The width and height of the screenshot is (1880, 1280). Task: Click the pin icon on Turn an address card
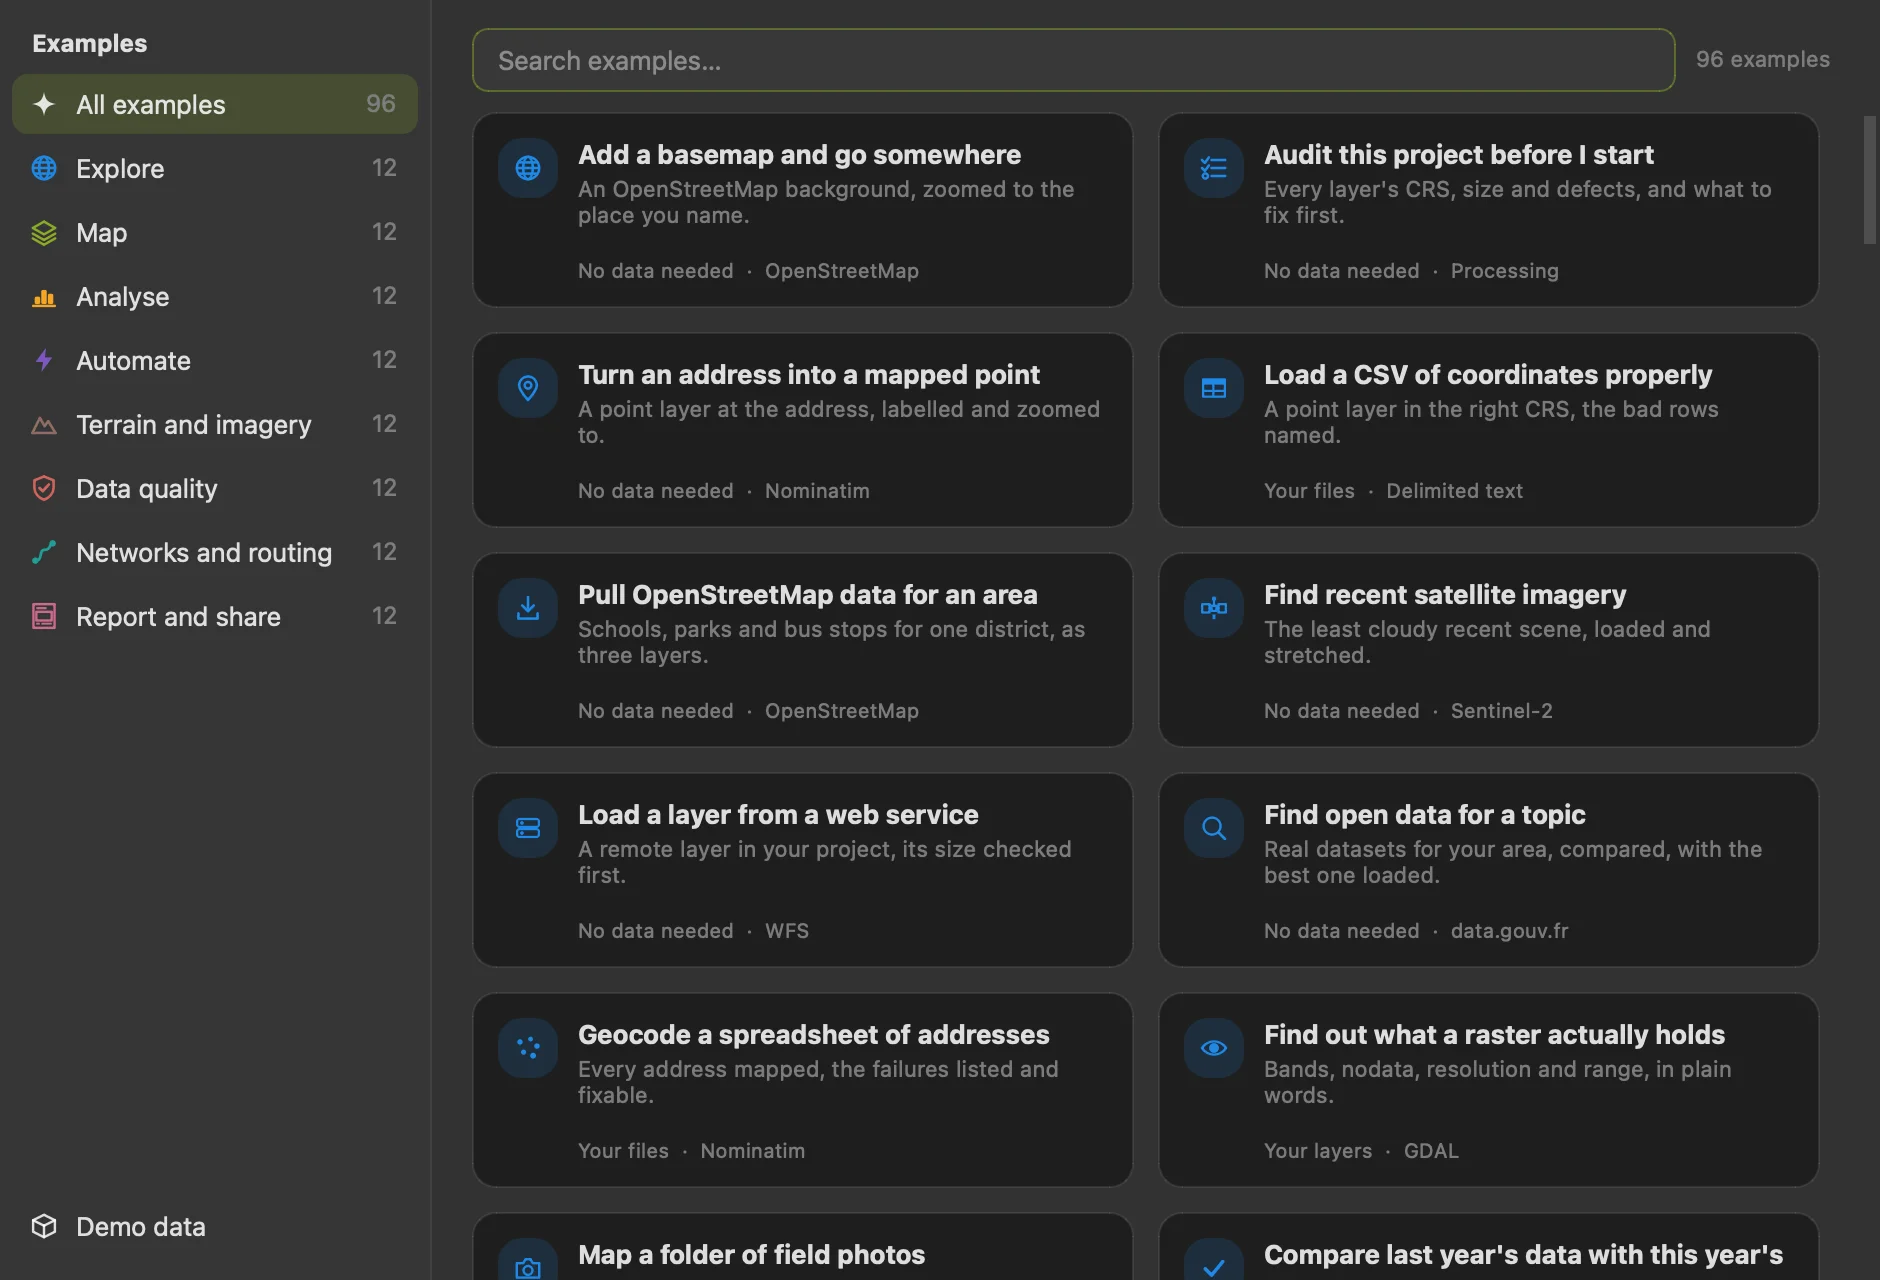click(x=528, y=388)
